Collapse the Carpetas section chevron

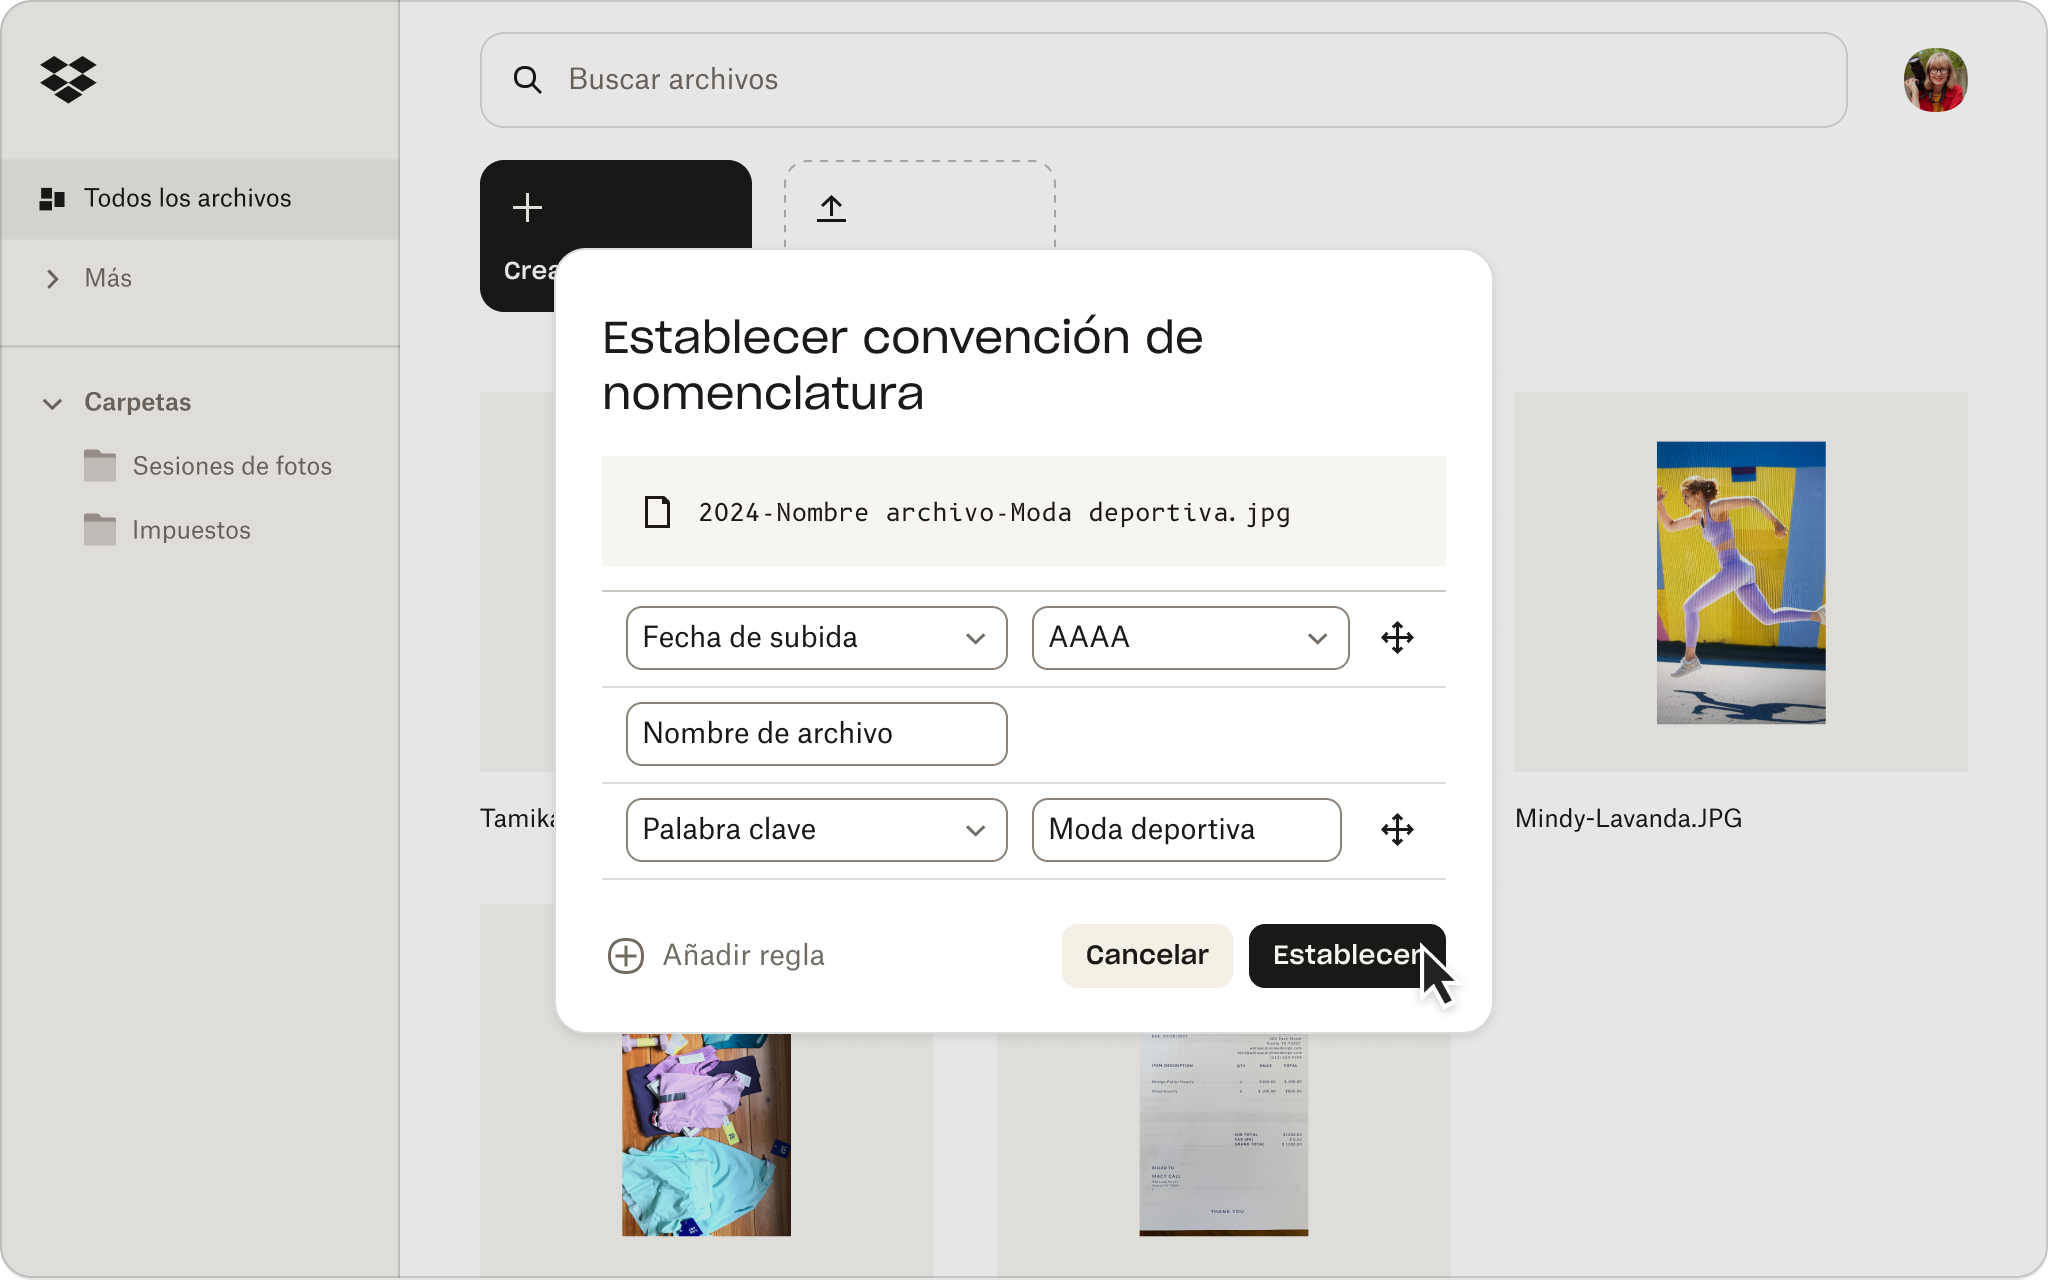pos(53,403)
